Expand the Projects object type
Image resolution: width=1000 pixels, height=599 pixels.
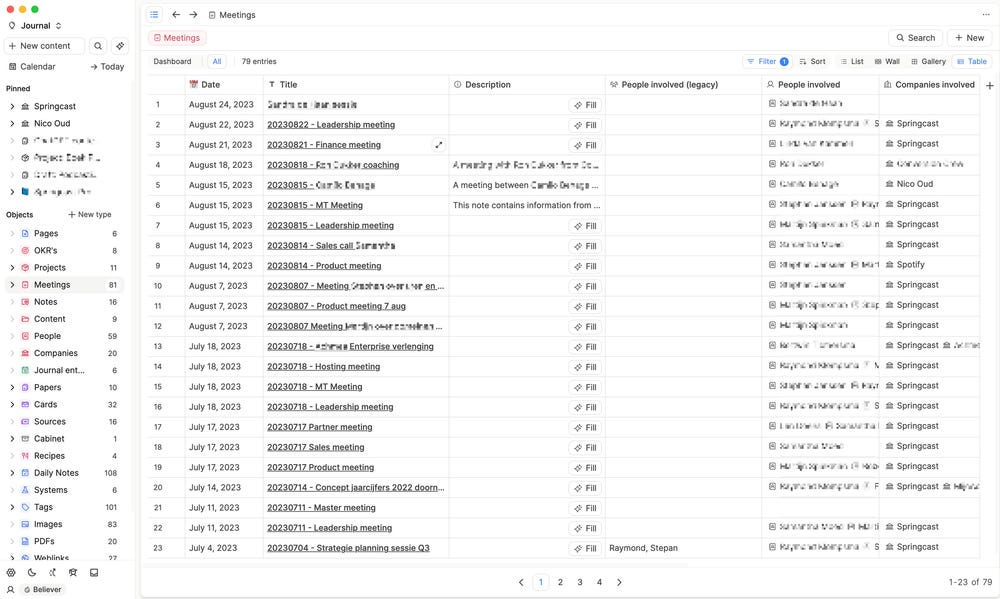(x=12, y=268)
